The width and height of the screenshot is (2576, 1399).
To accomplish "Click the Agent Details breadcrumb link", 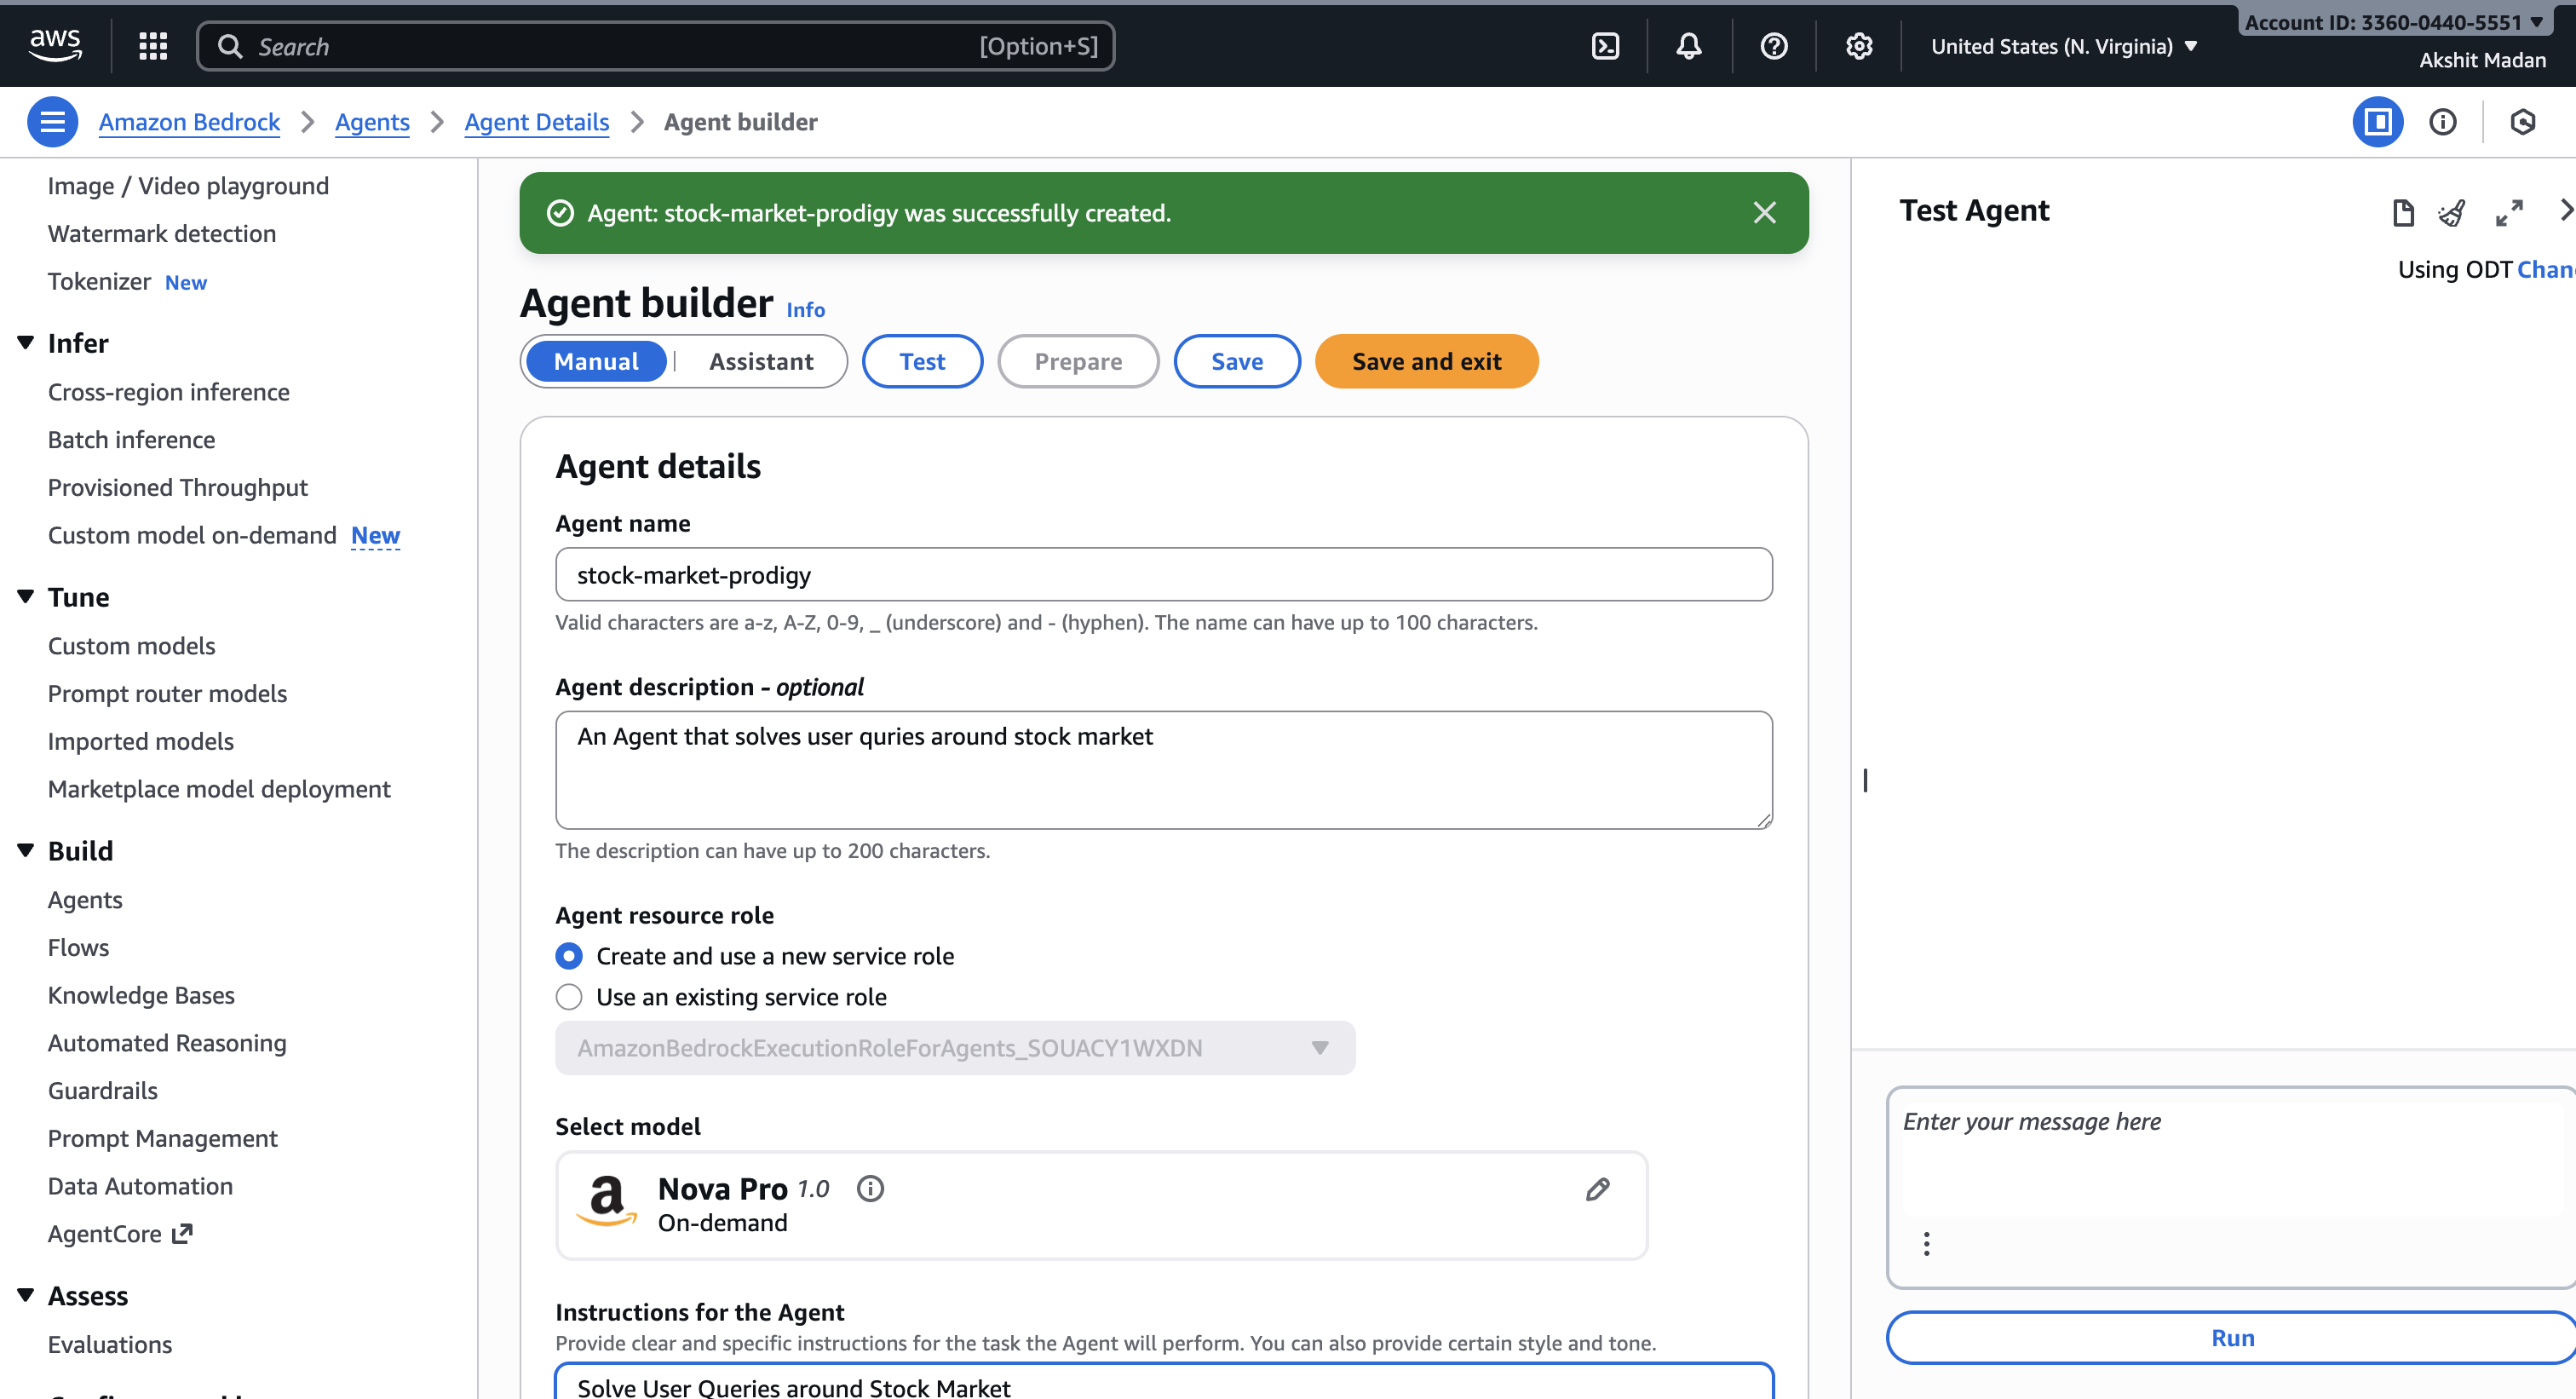I will (x=536, y=122).
